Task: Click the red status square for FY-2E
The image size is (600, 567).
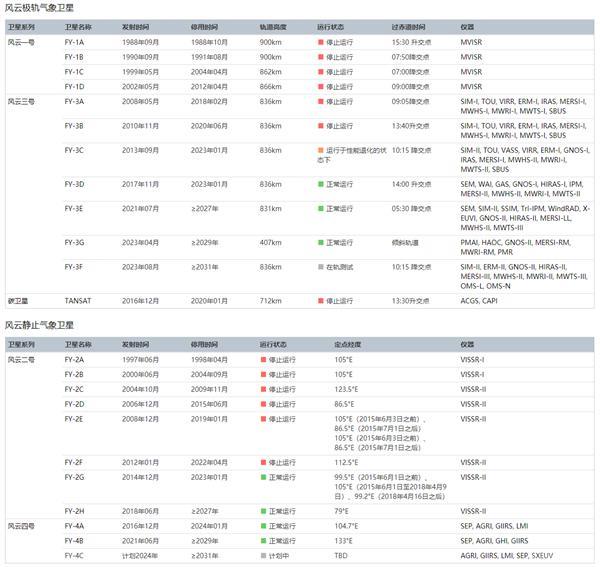Action: pos(262,419)
